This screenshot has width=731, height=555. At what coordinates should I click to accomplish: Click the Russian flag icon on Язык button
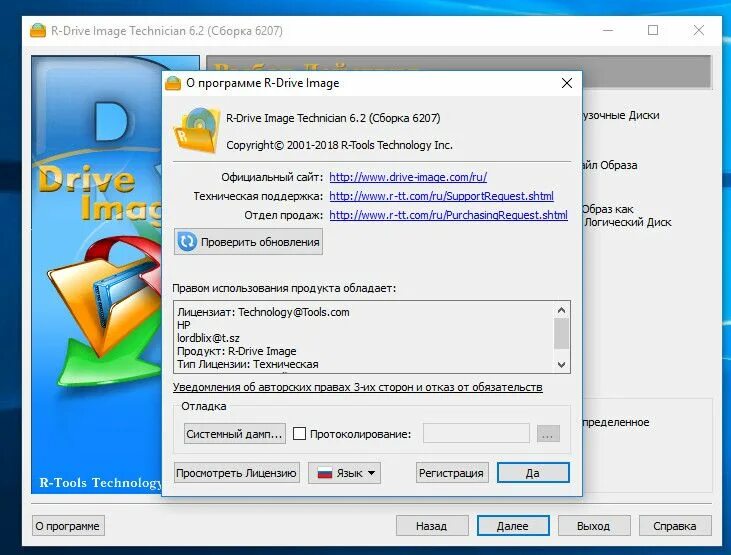(x=324, y=473)
